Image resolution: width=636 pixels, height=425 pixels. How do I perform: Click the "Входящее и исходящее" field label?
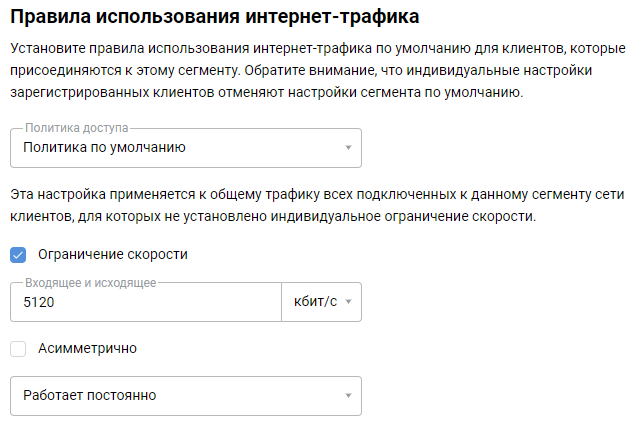point(90,283)
